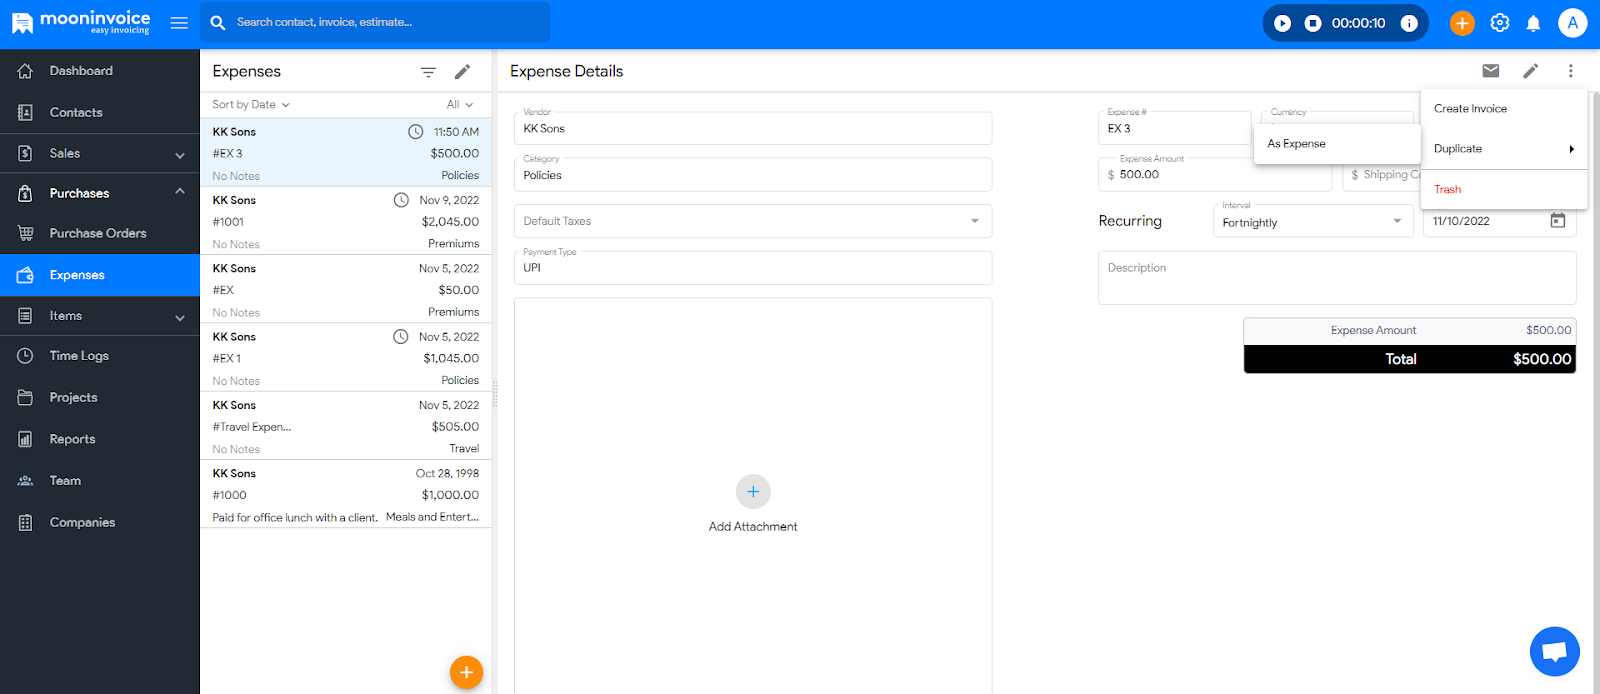1600x694 pixels.
Task: Start the timer with the play button
Action: point(1283,23)
